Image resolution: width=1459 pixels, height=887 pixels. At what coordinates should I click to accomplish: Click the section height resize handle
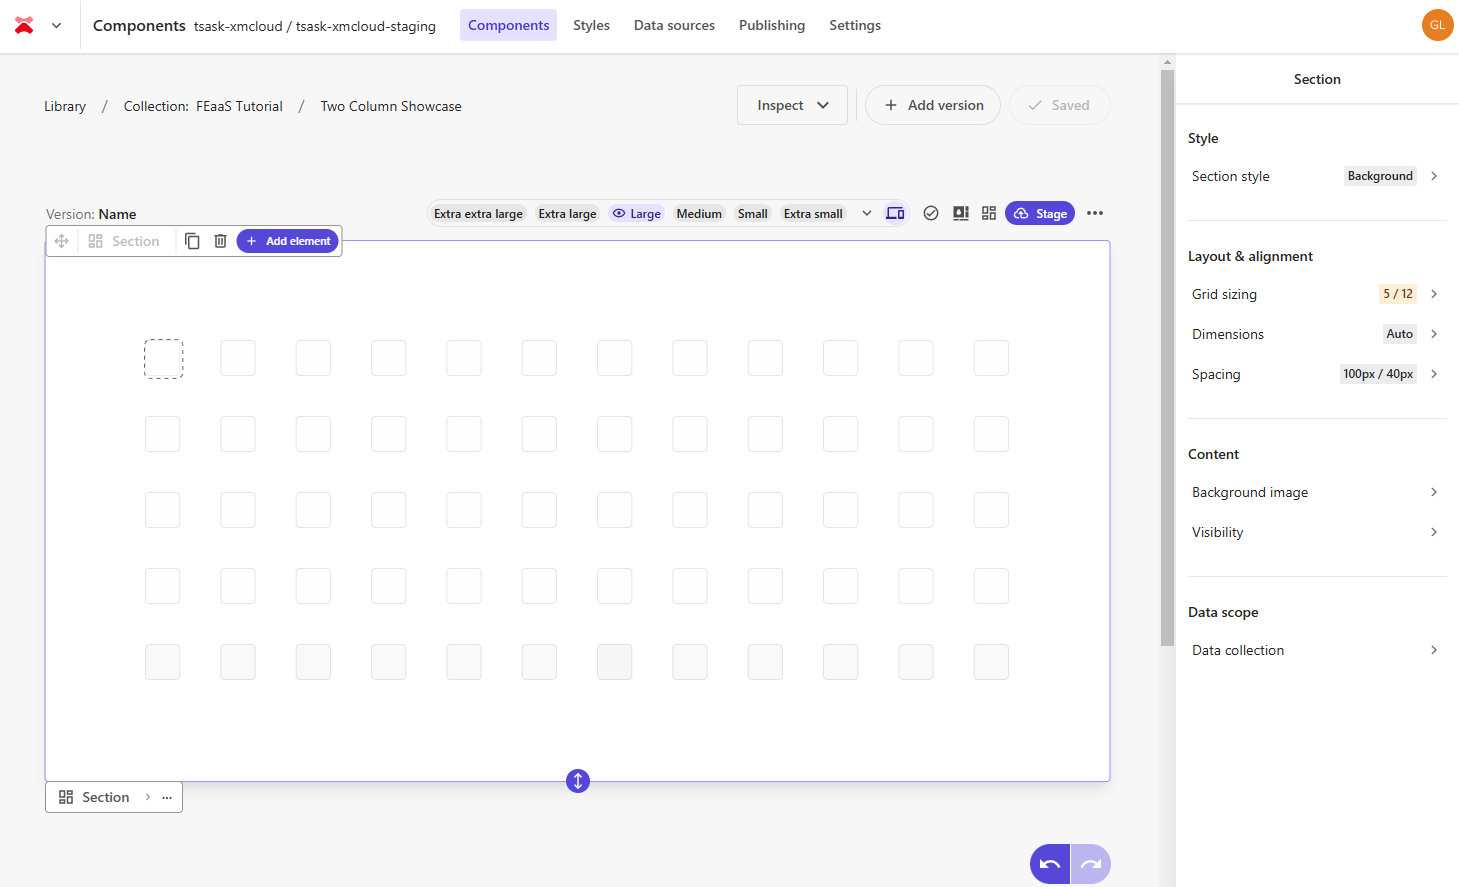pyautogui.click(x=578, y=781)
